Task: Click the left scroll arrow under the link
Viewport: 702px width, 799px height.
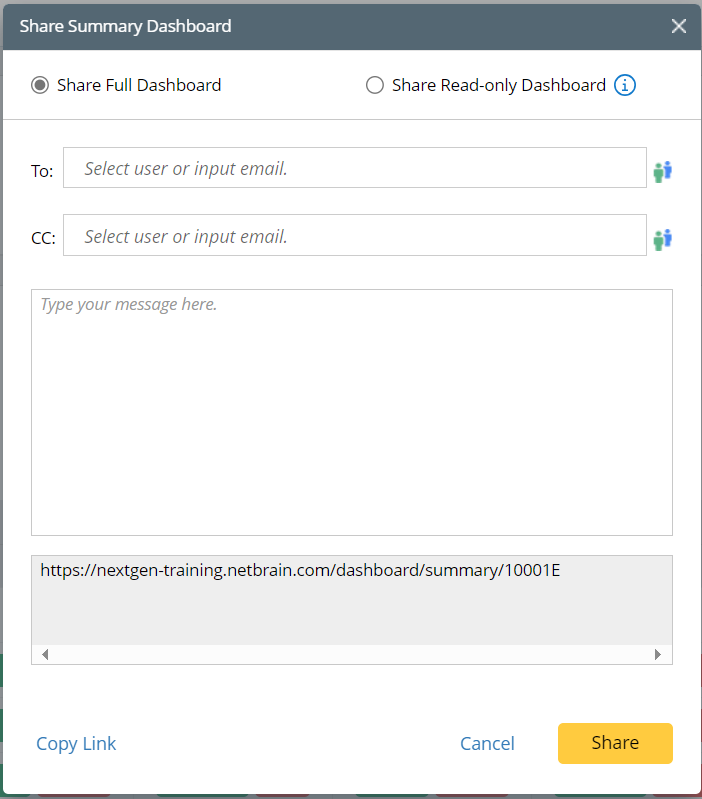Action: [x=45, y=654]
